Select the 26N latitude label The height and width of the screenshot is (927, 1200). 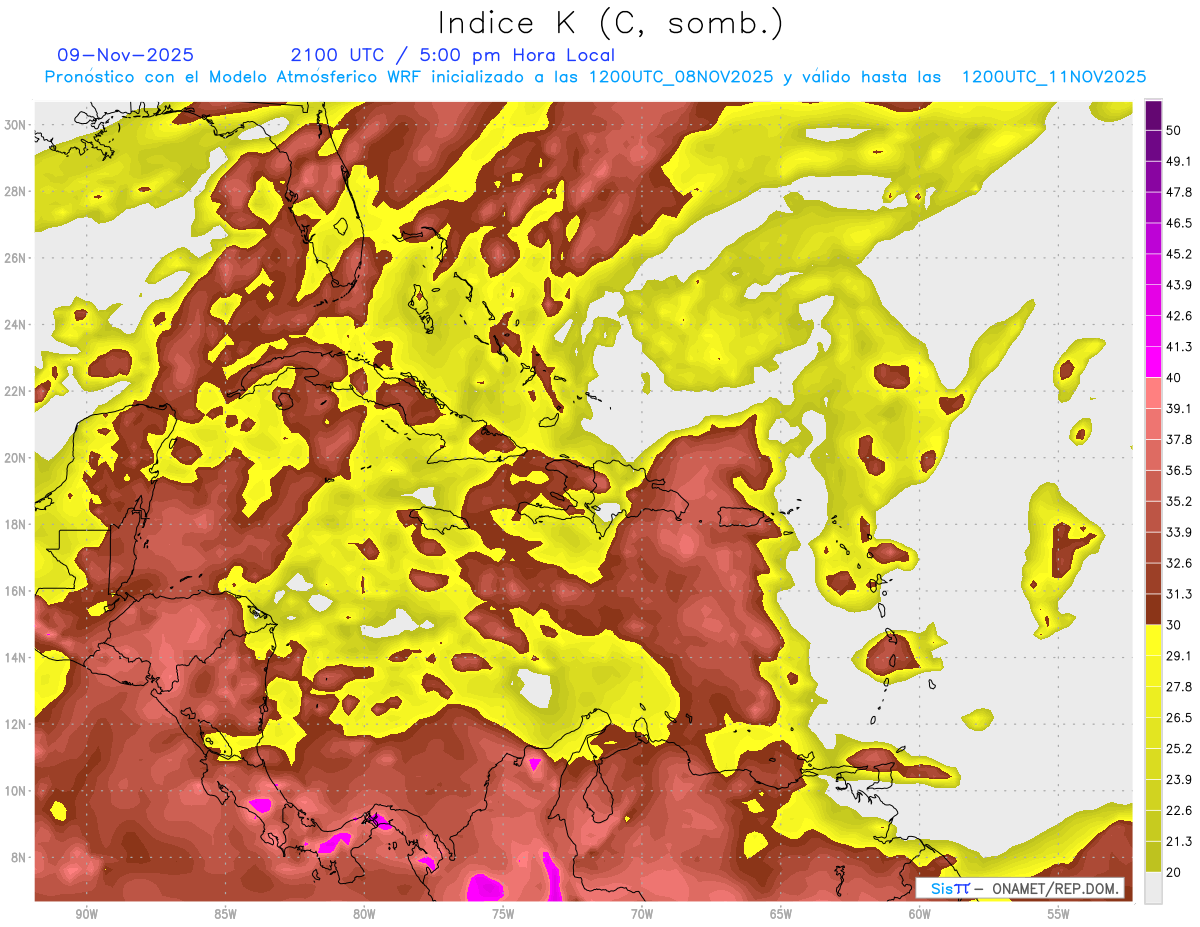[16, 258]
